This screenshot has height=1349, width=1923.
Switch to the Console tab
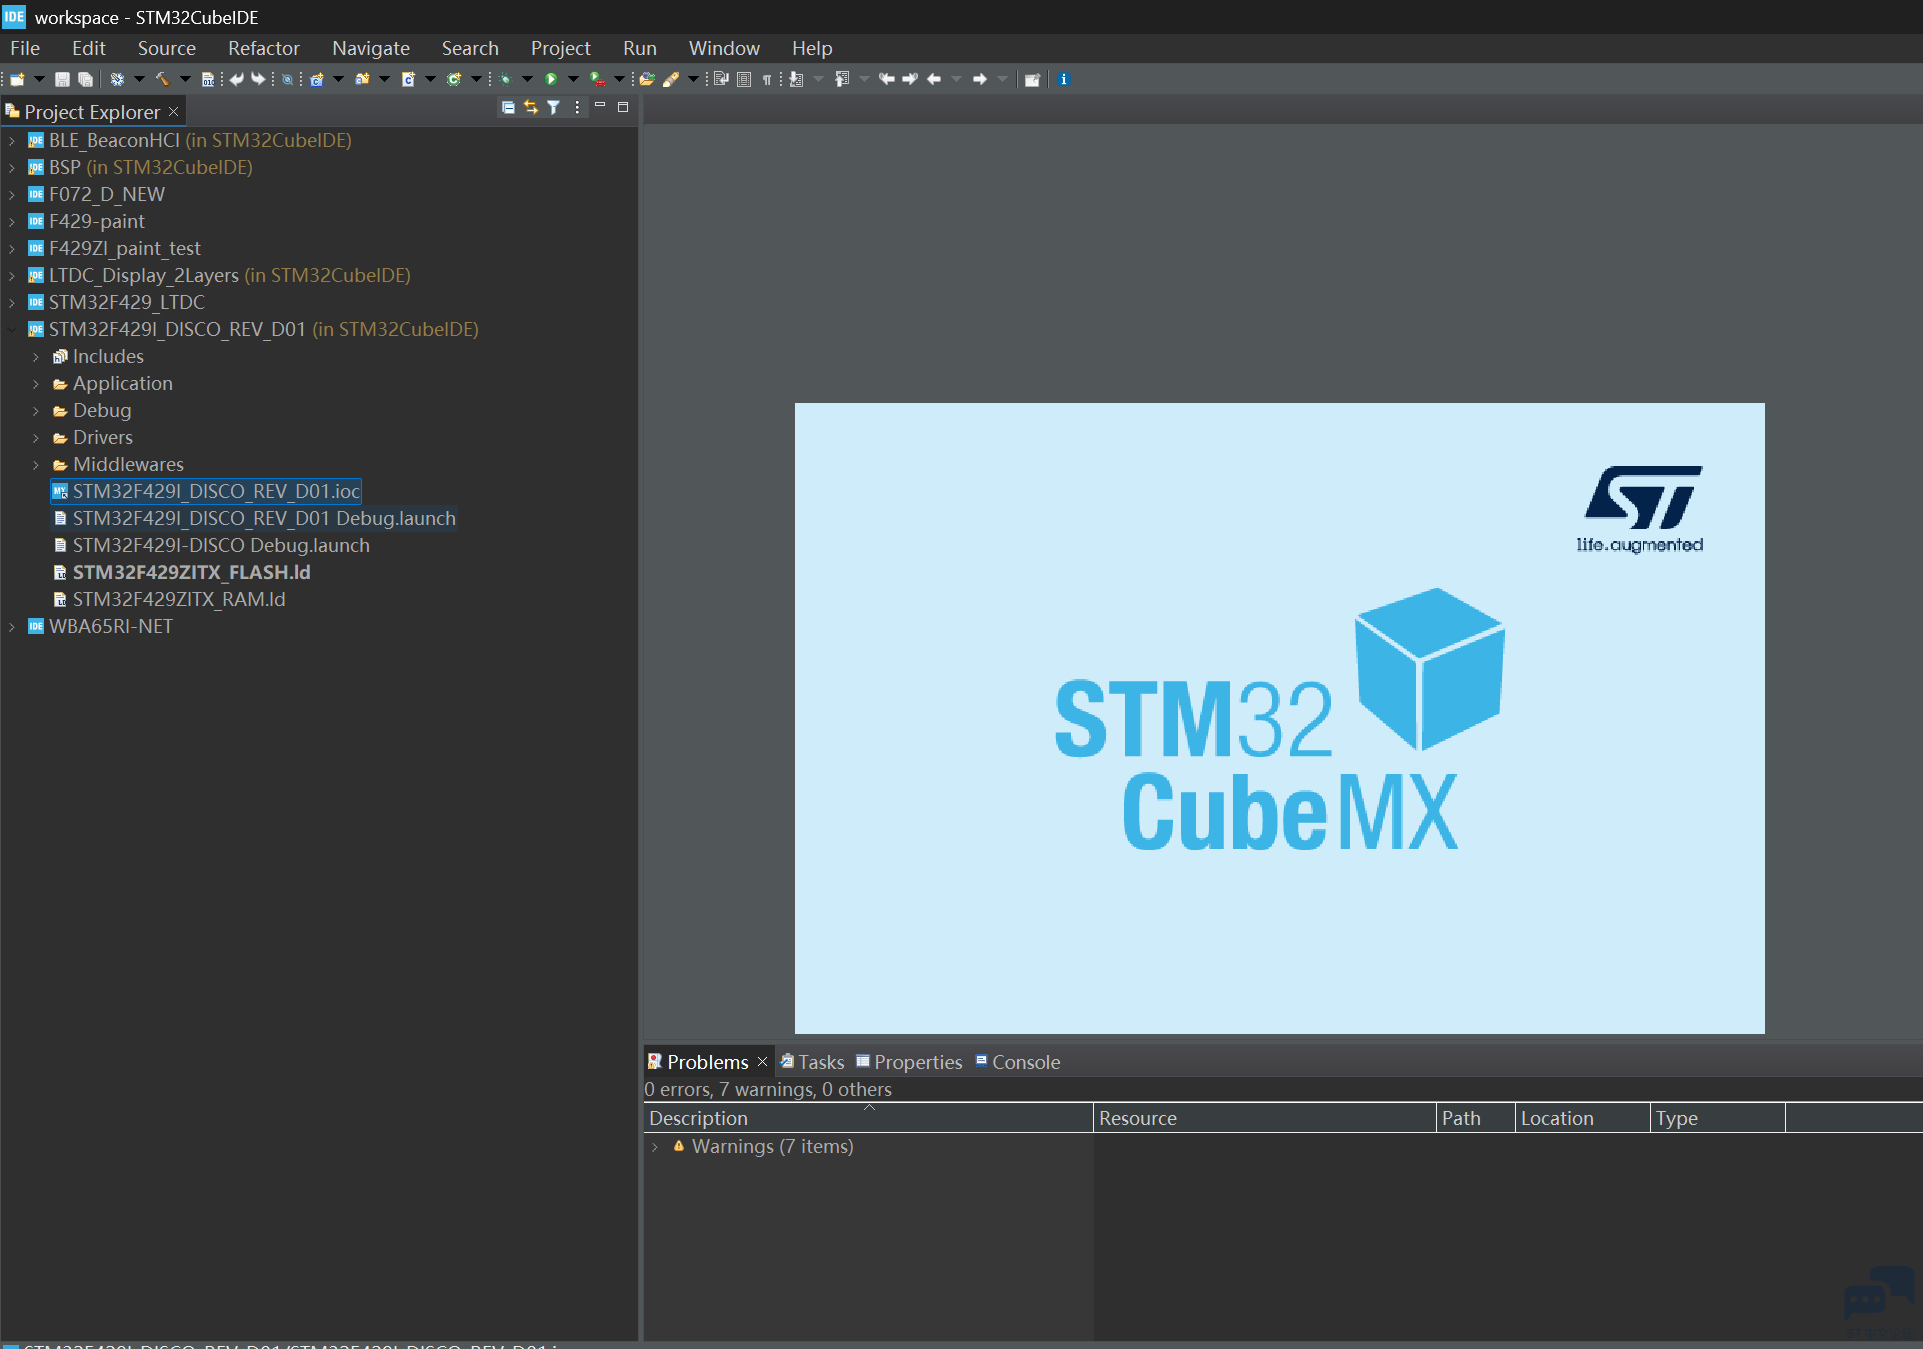[x=1025, y=1062]
